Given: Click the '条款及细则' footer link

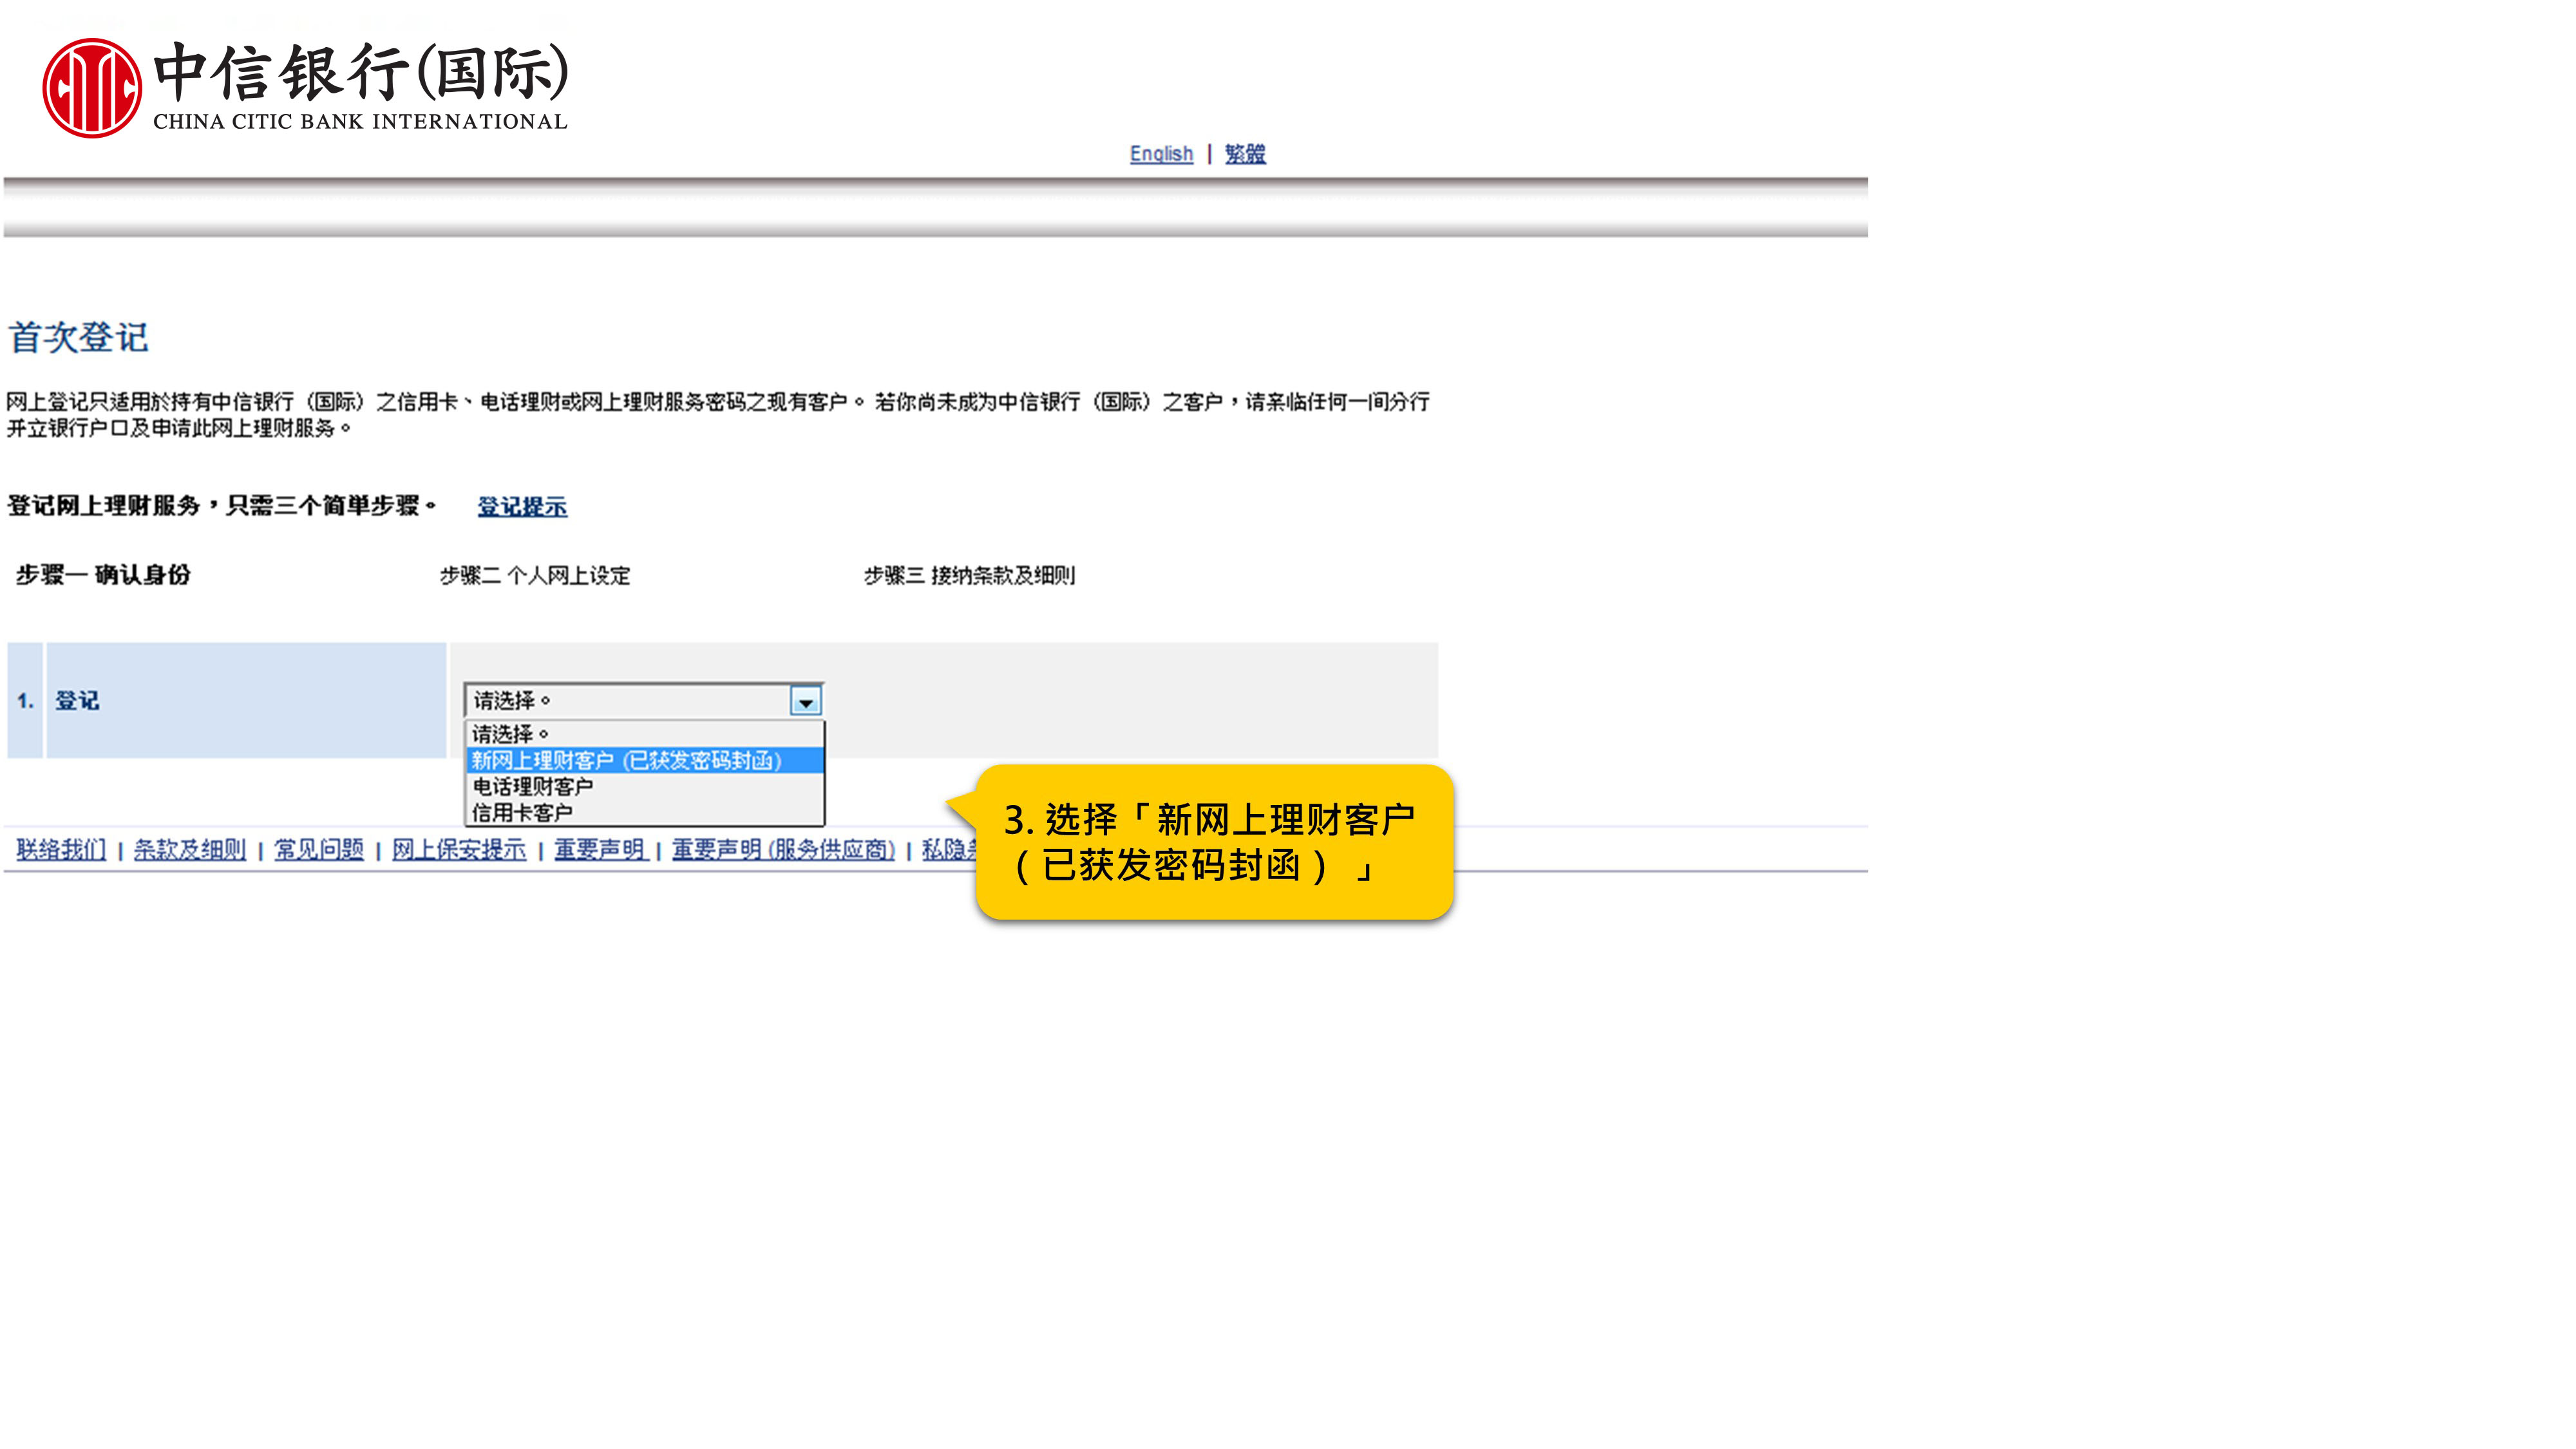Looking at the screenshot, I should (x=189, y=849).
